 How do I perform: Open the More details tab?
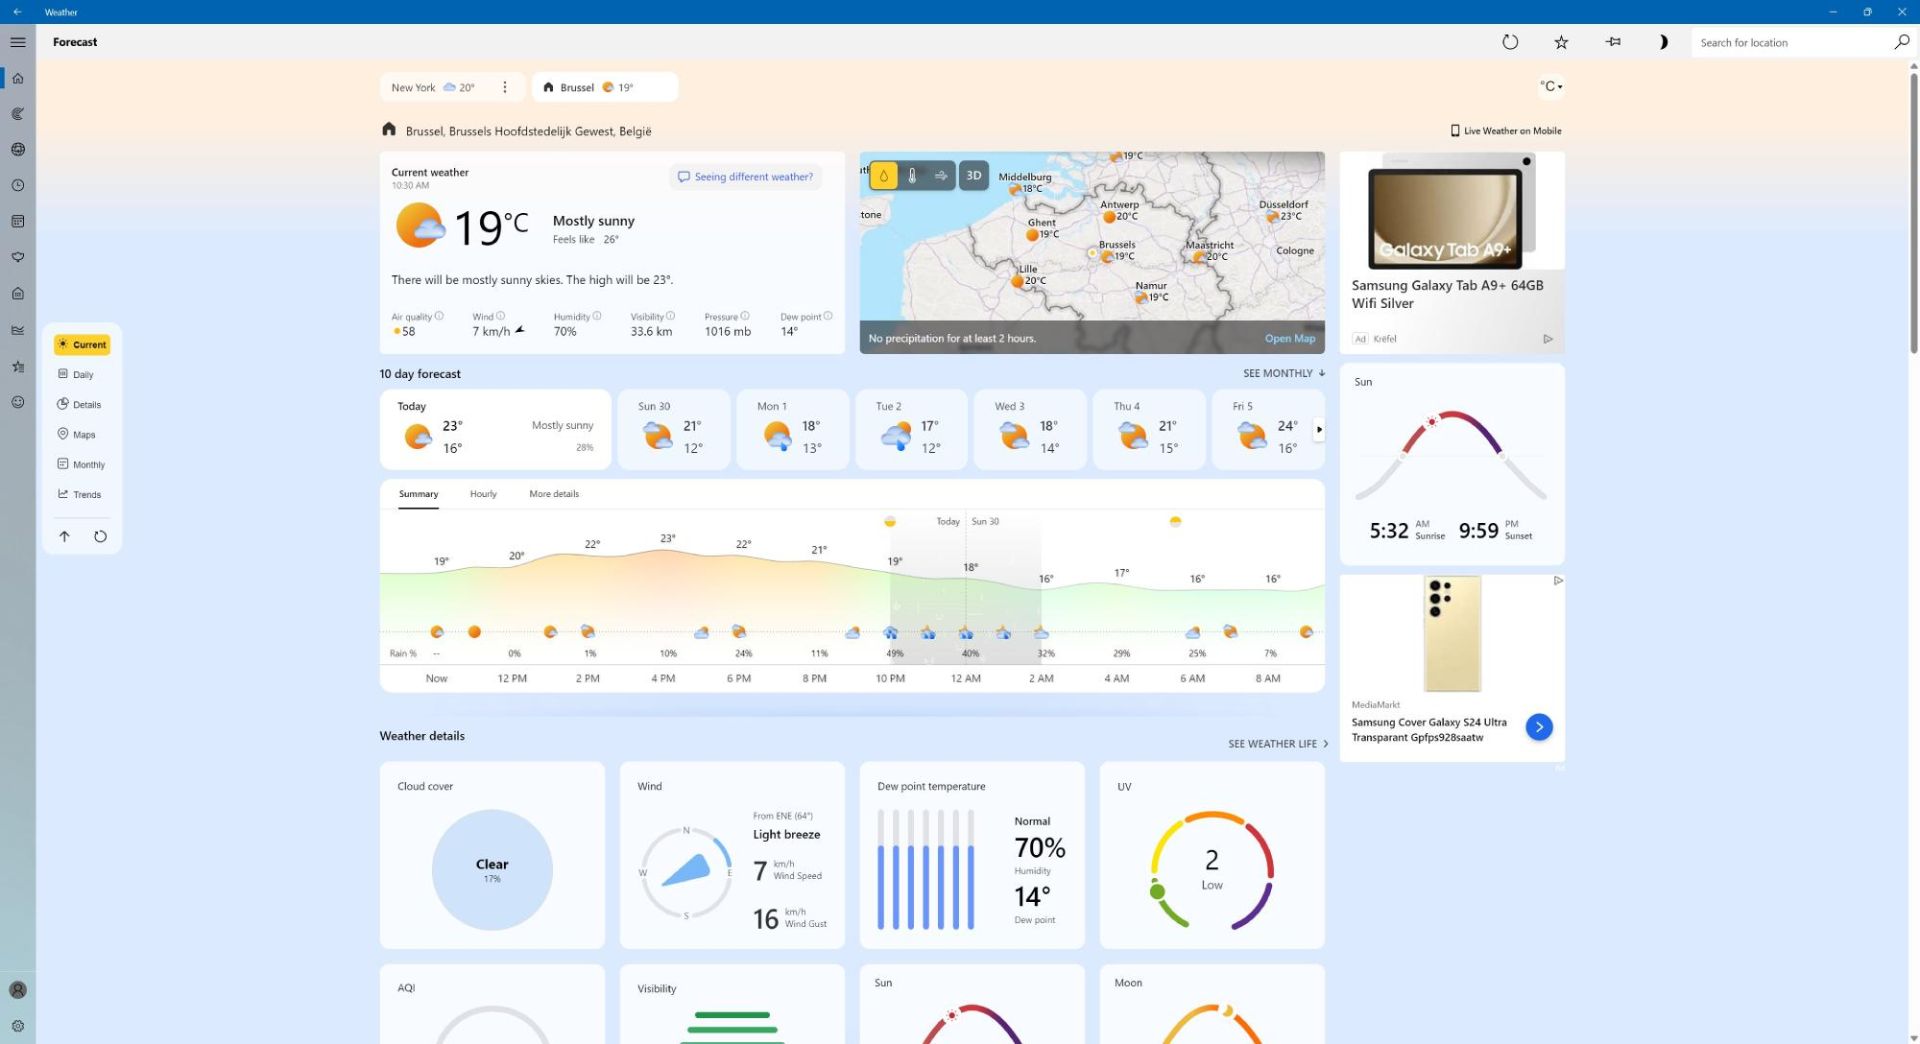coord(554,494)
